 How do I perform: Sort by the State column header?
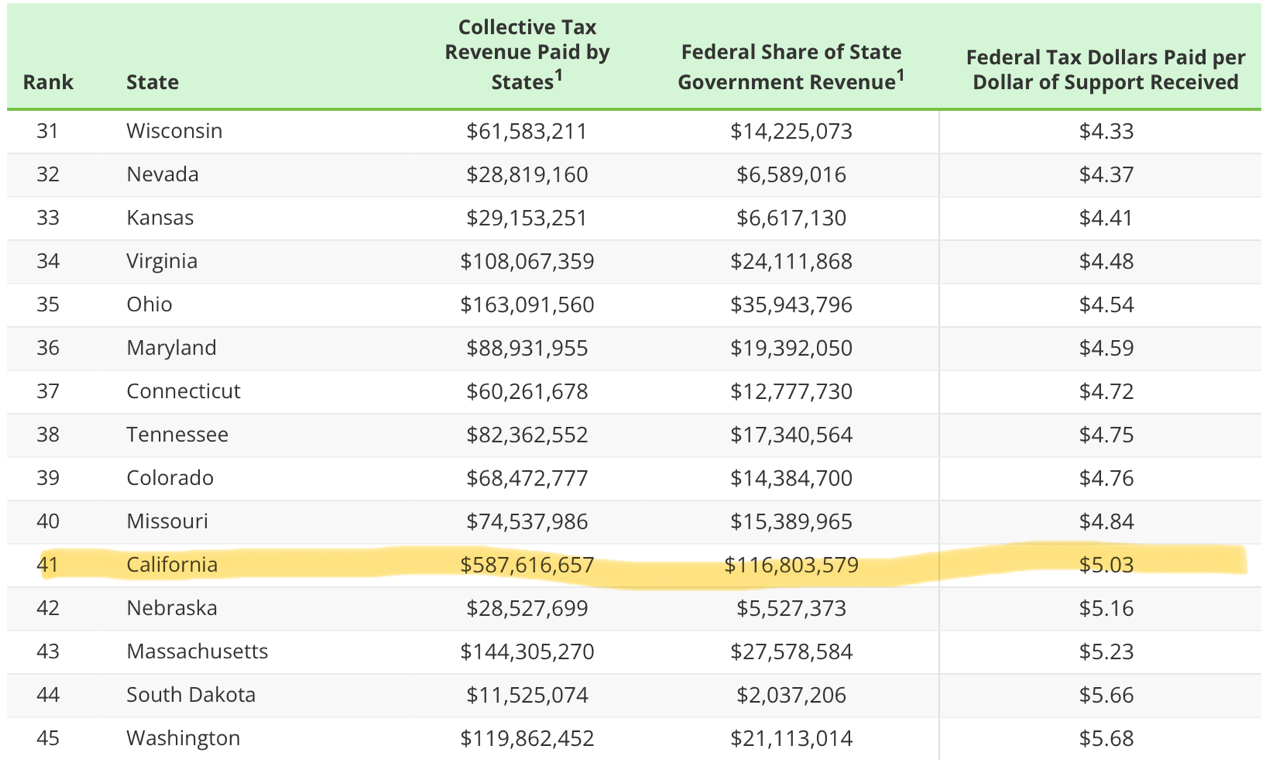[x=152, y=82]
